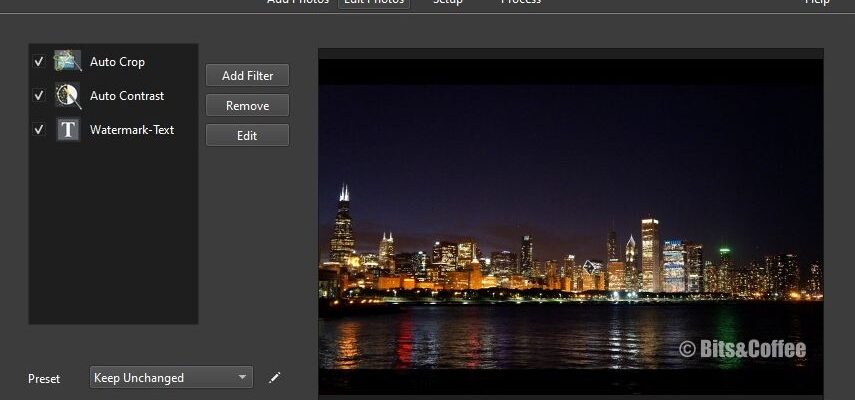Select the Watermark-Text label

(x=132, y=130)
